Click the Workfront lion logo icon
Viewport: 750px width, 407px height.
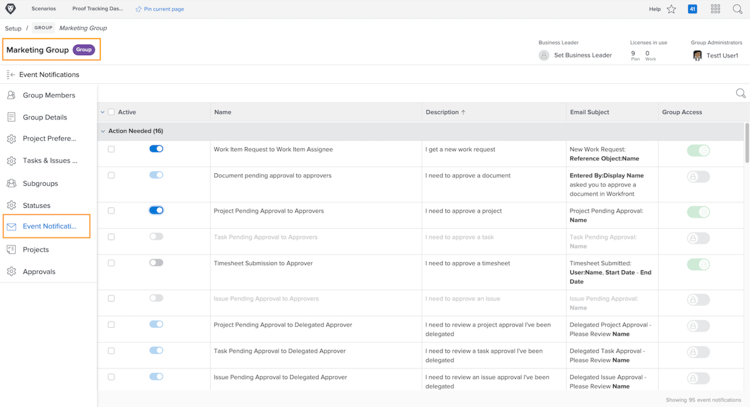(x=11, y=9)
